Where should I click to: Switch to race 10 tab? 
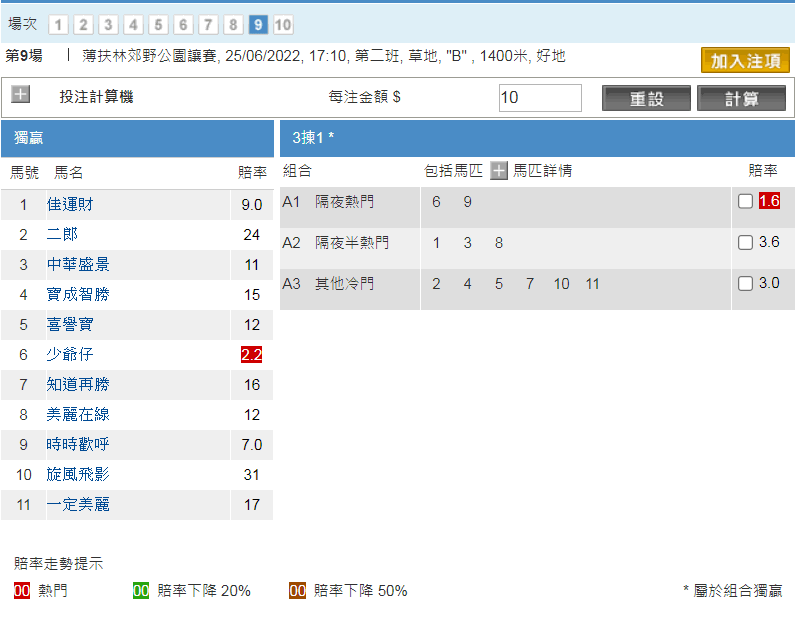pos(283,25)
